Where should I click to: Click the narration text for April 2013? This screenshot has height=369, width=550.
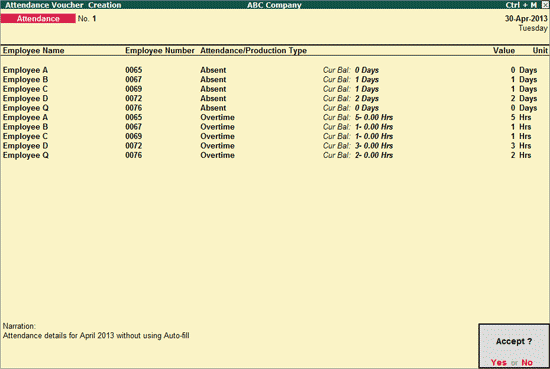[x=96, y=336]
